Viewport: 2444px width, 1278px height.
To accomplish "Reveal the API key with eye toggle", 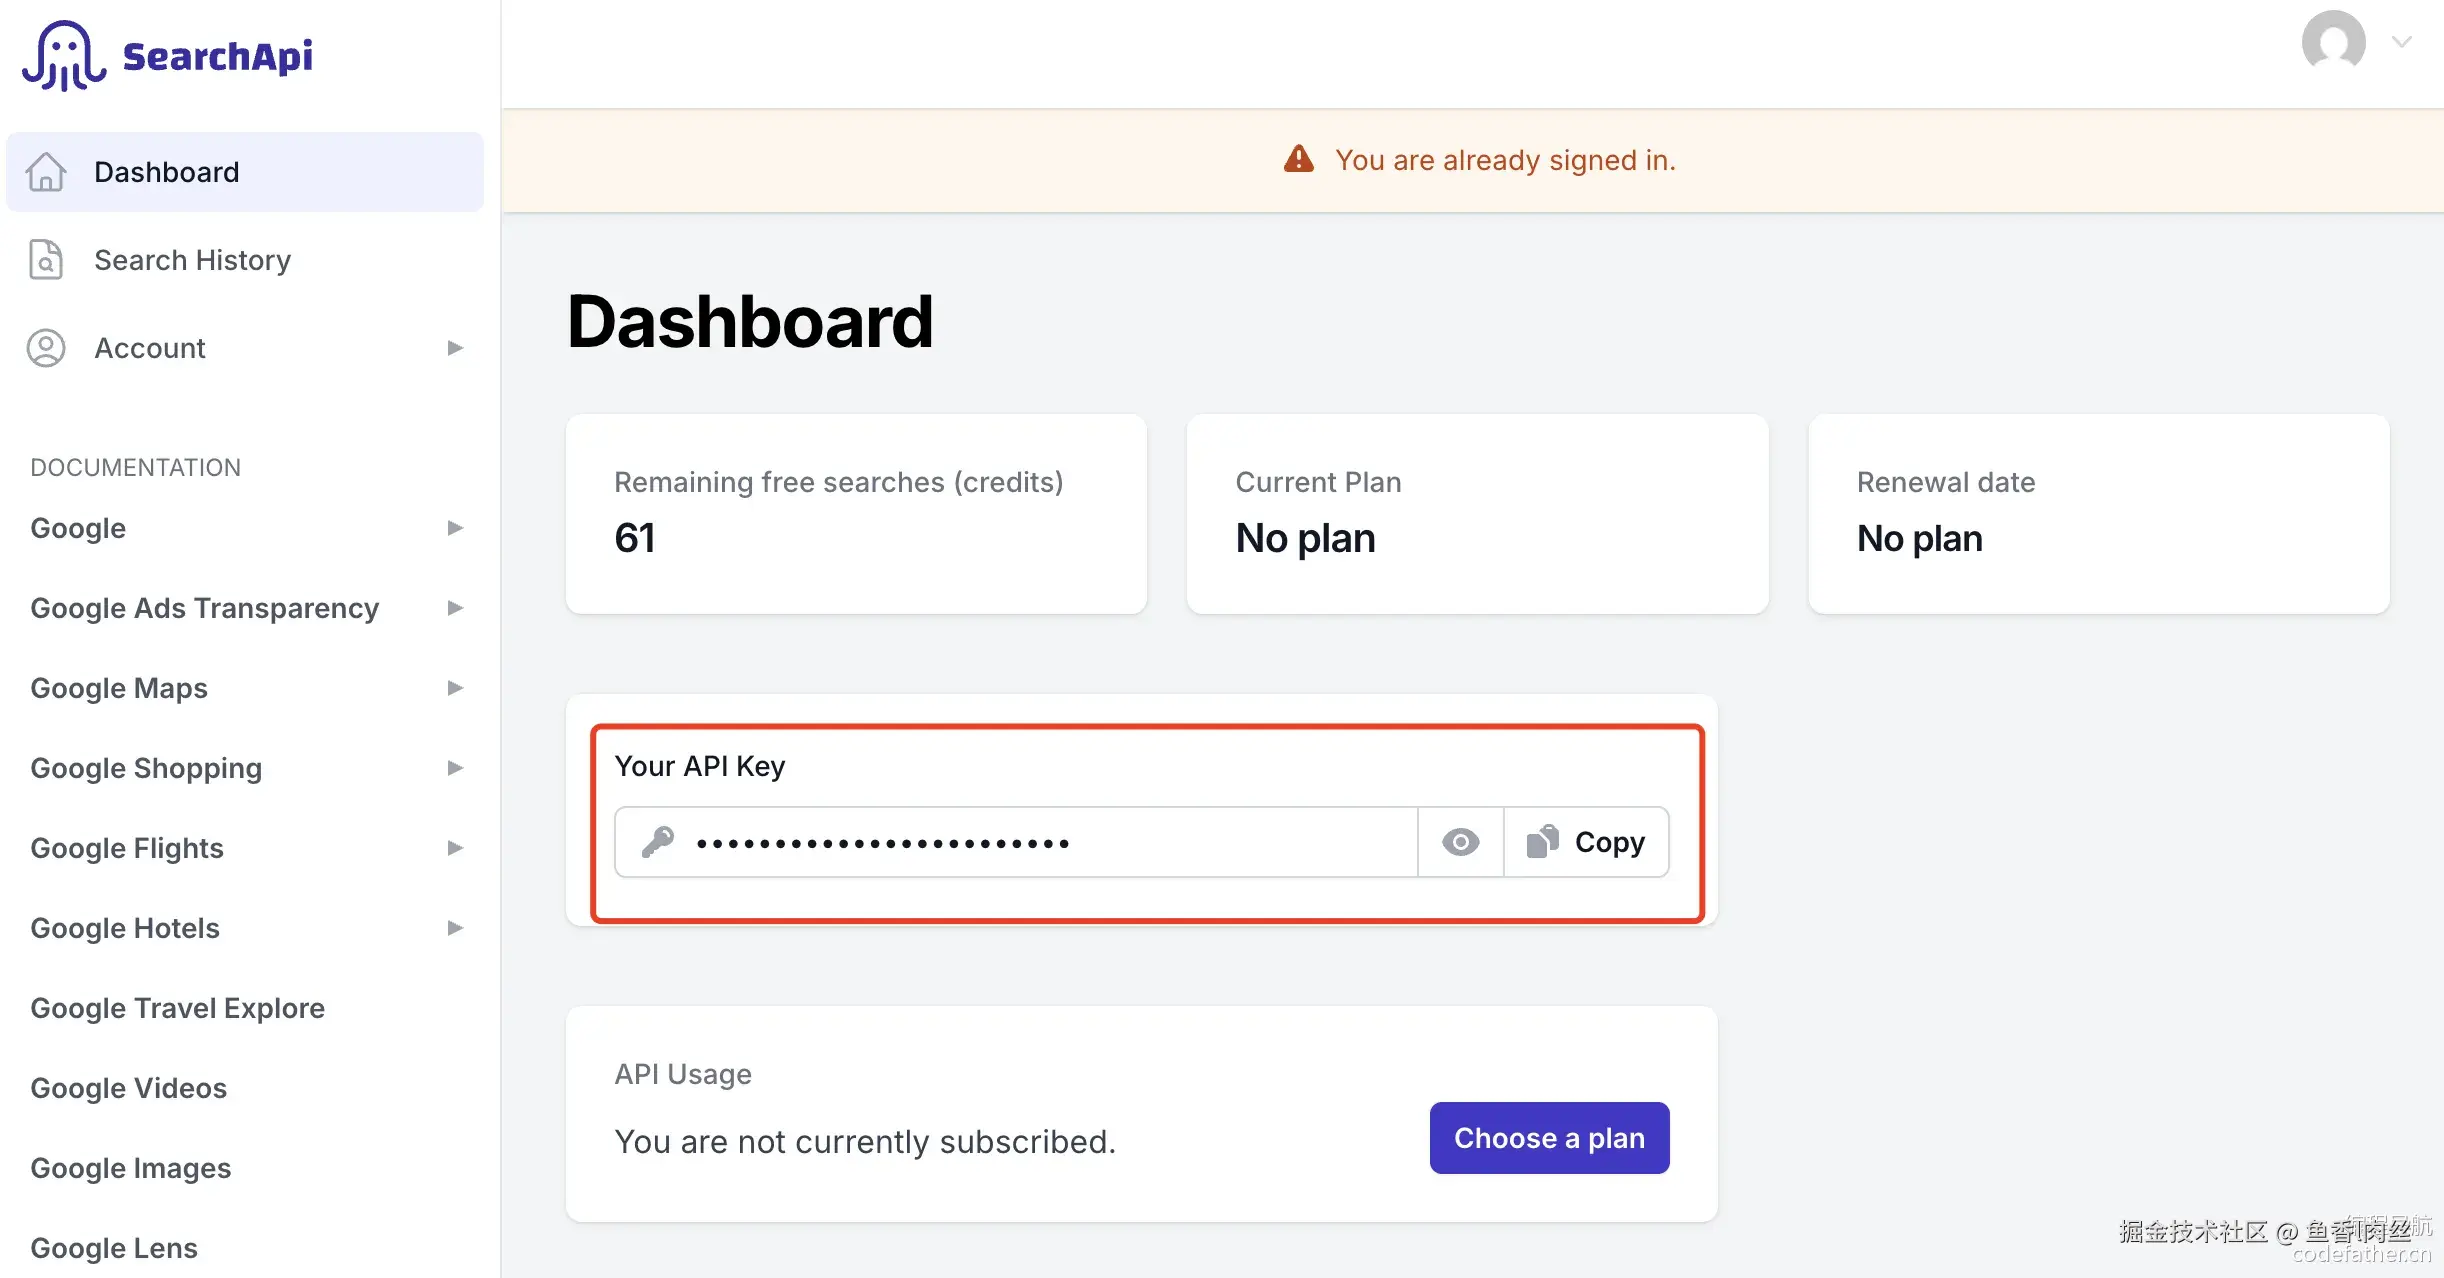I will pyautogui.click(x=1460, y=842).
